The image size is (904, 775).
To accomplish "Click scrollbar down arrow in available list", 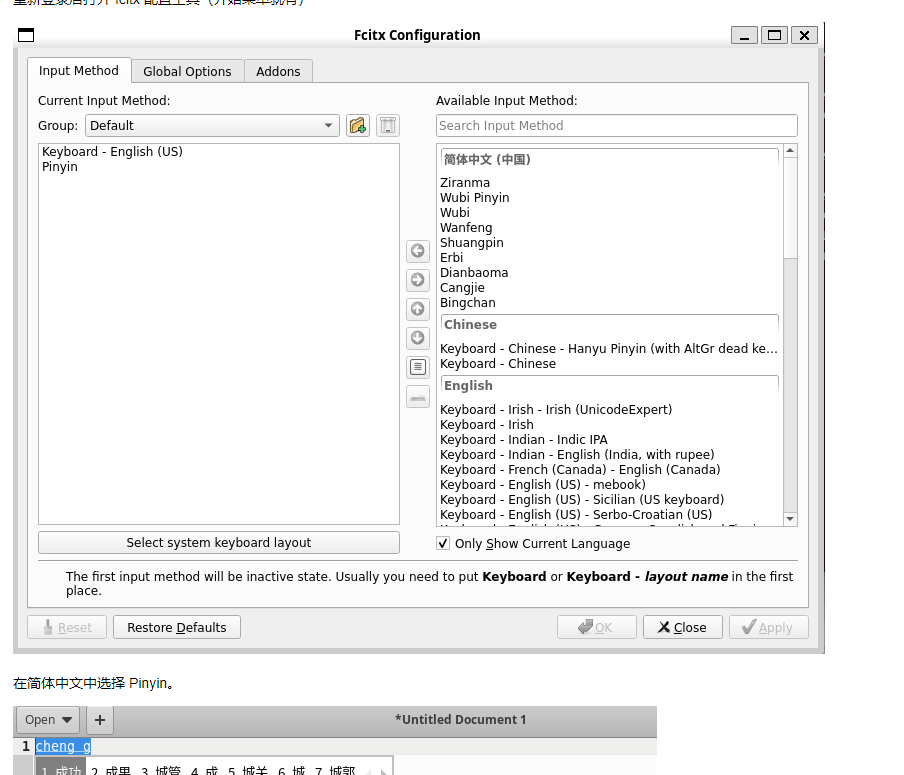I will 790,519.
